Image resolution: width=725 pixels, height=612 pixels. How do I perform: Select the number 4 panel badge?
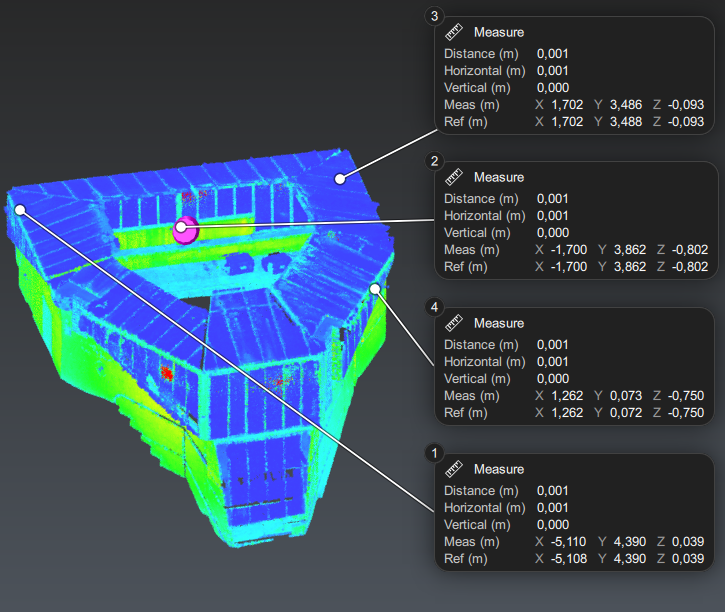tap(433, 307)
